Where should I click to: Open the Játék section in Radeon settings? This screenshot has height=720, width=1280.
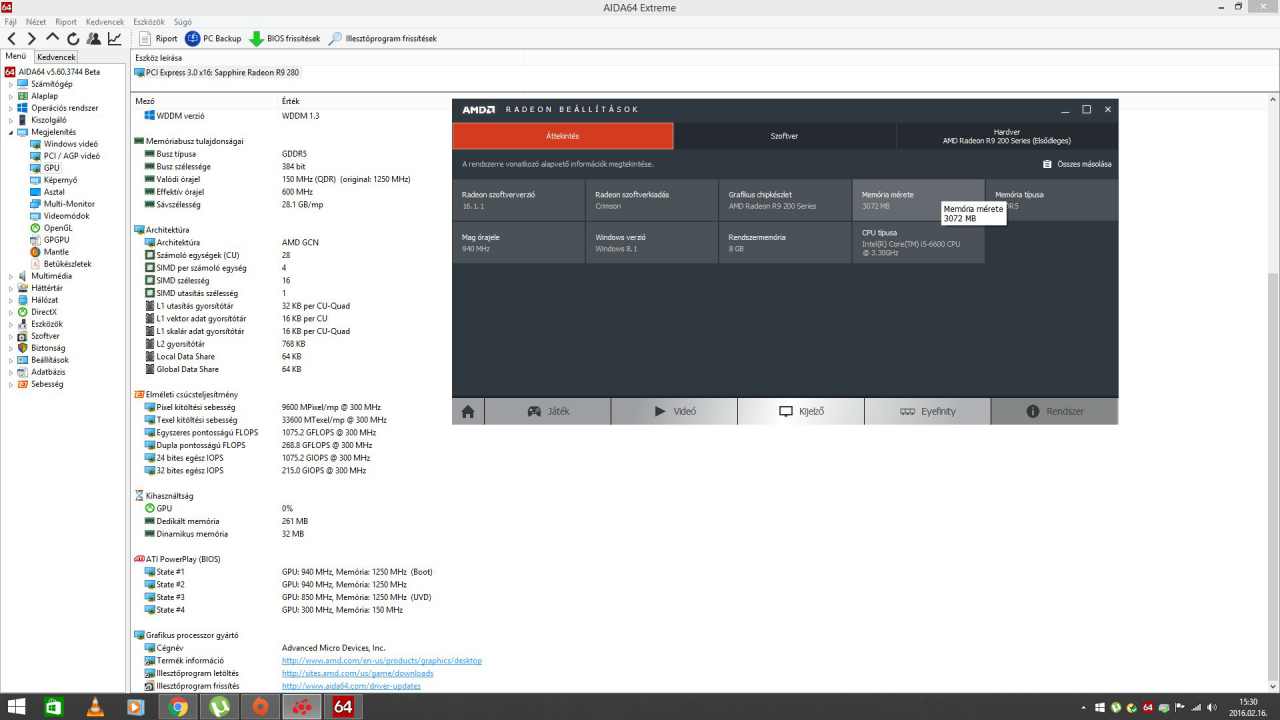tap(547, 411)
